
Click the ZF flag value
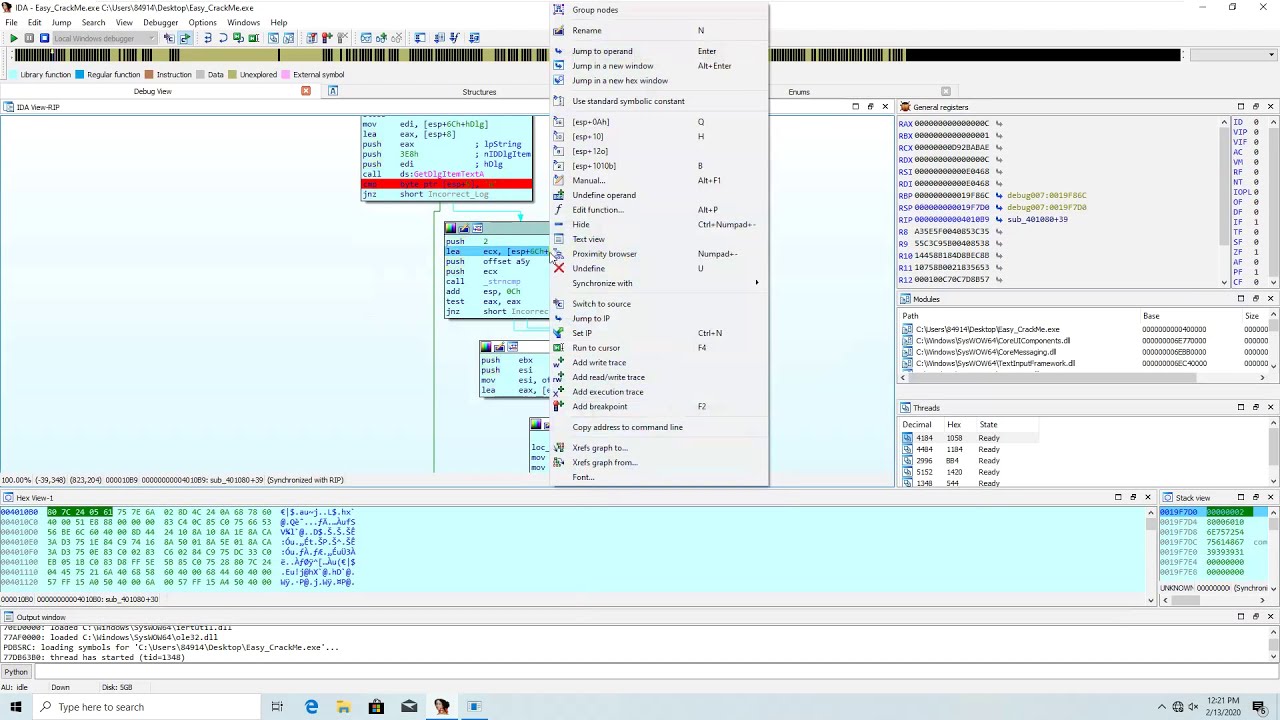coord(1257,251)
